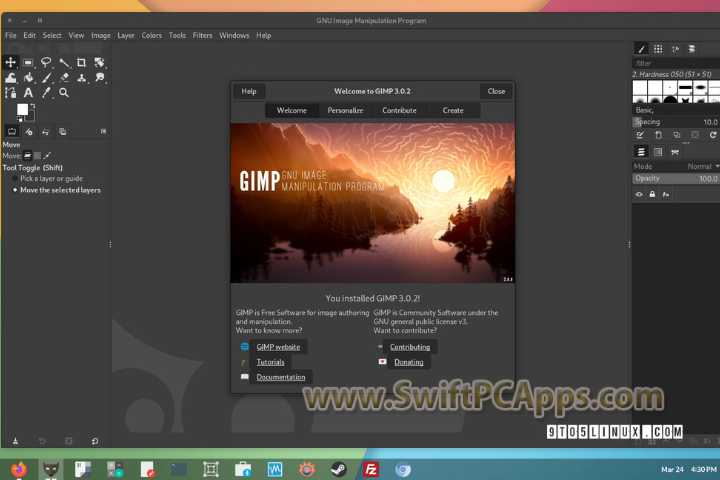Image resolution: width=720 pixels, height=480 pixels.
Task: Set Move mode to selection
Action: [x=37, y=156]
